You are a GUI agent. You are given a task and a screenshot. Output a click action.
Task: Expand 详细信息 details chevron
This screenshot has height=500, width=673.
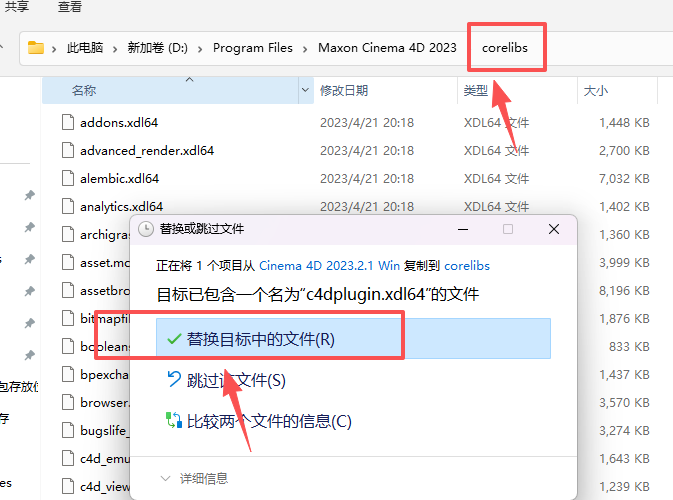point(165,478)
